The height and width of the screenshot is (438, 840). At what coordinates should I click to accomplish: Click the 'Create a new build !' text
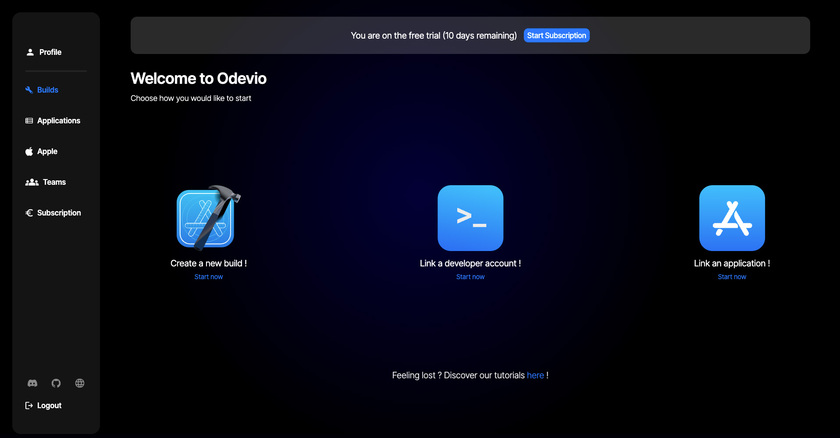tap(208, 263)
